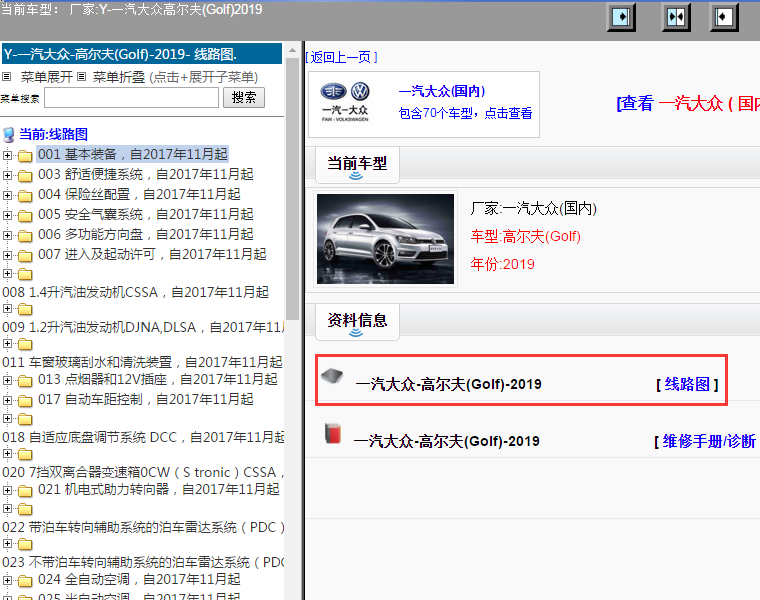Select 009 1.2升汽油发动机DJNA,DLSA item
Image resolution: width=760 pixels, height=600 pixels.
pos(143,328)
